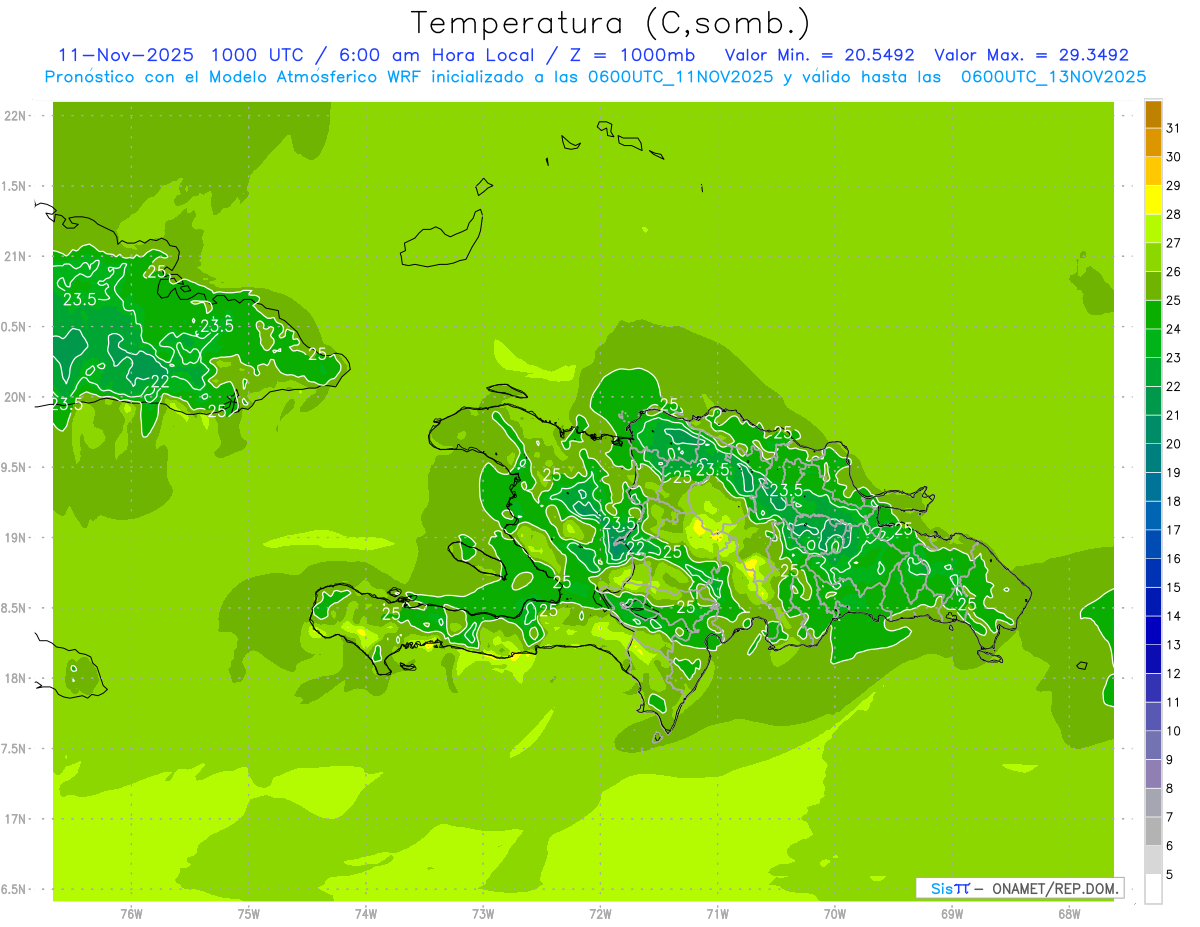The image size is (1200, 927).
Task: Select the 18N latitude tick label
Action: [14, 679]
